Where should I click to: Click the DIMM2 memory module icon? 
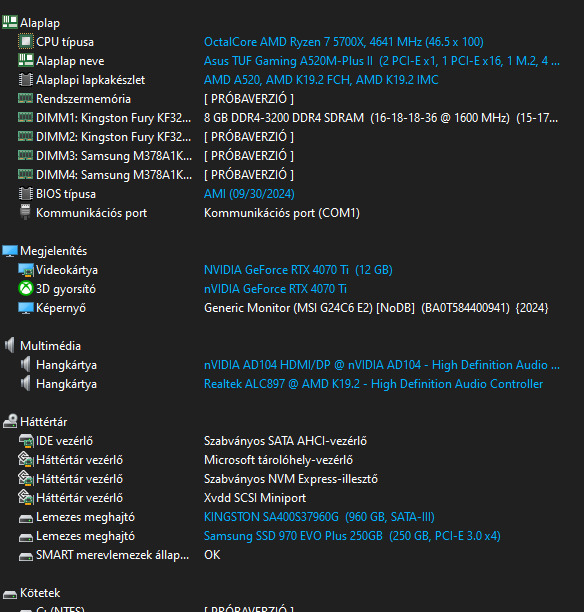pyautogui.click(x=26, y=136)
